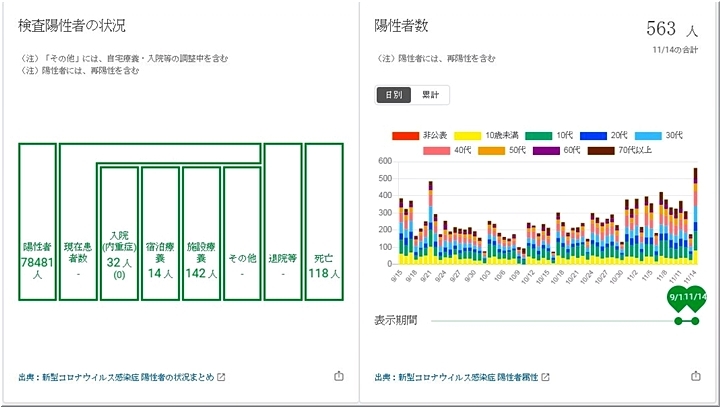This screenshot has width=720, height=407.
Task: Toggle the 非公表 legend series
Action: tap(422, 135)
